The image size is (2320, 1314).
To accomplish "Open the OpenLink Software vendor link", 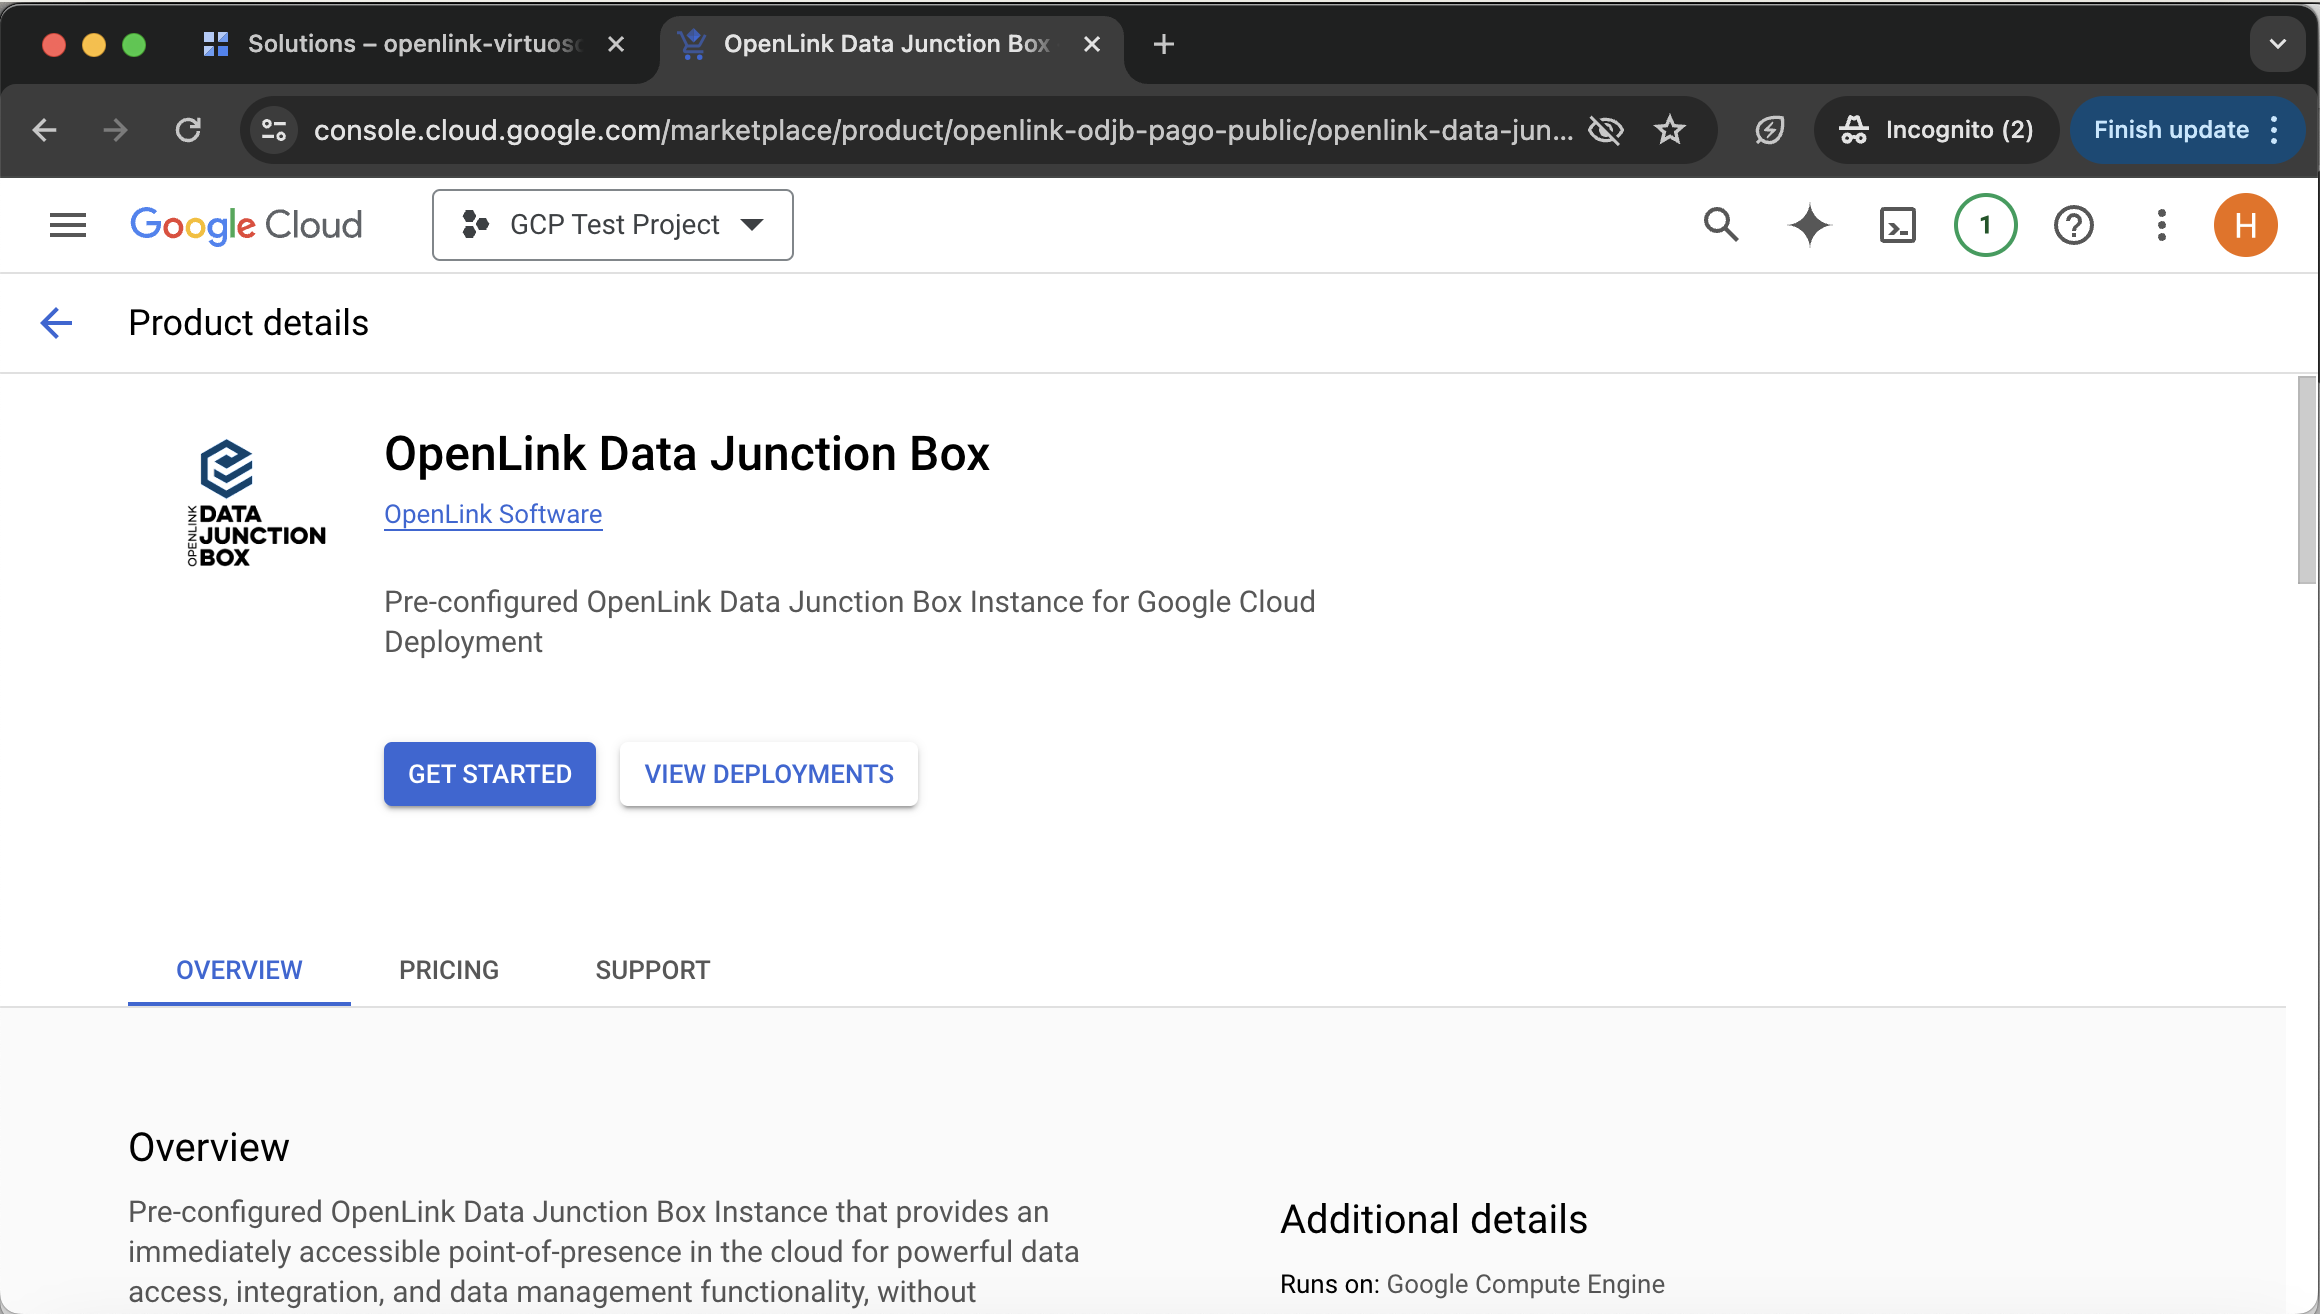I will tap(493, 514).
